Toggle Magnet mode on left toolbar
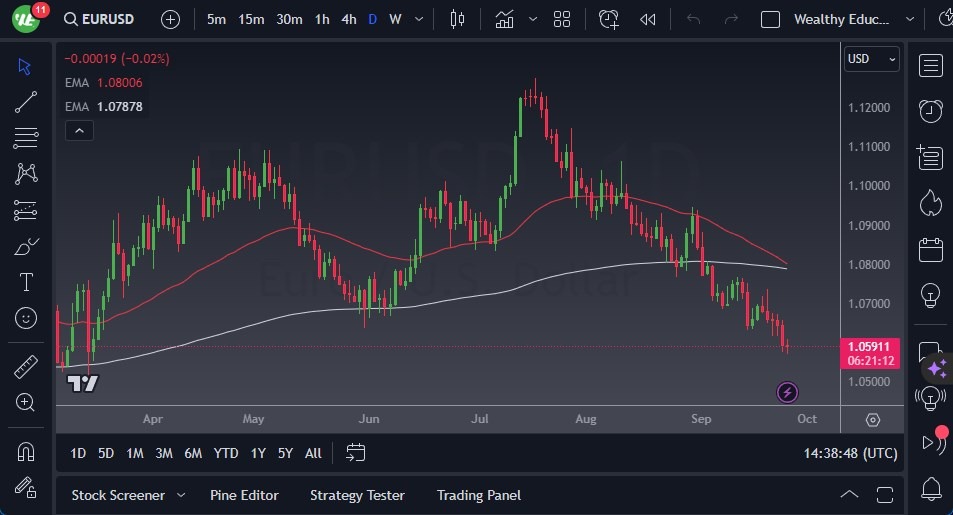The height and width of the screenshot is (515, 953). click(26, 451)
